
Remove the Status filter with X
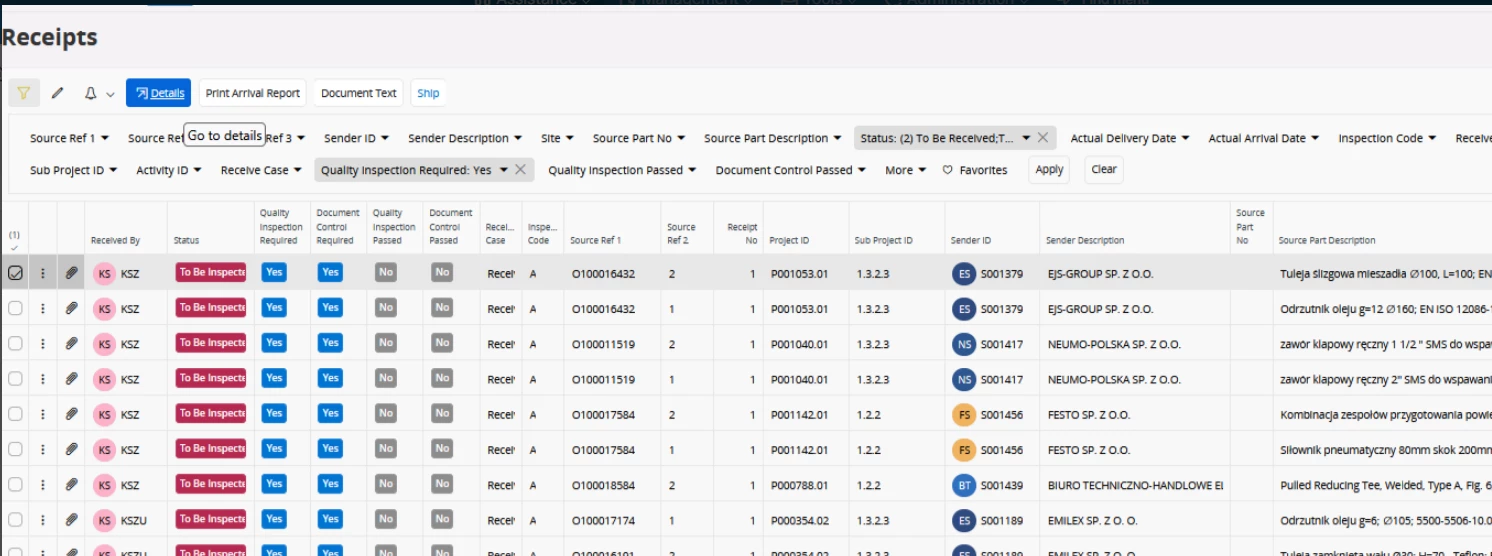pyautogui.click(x=1043, y=138)
